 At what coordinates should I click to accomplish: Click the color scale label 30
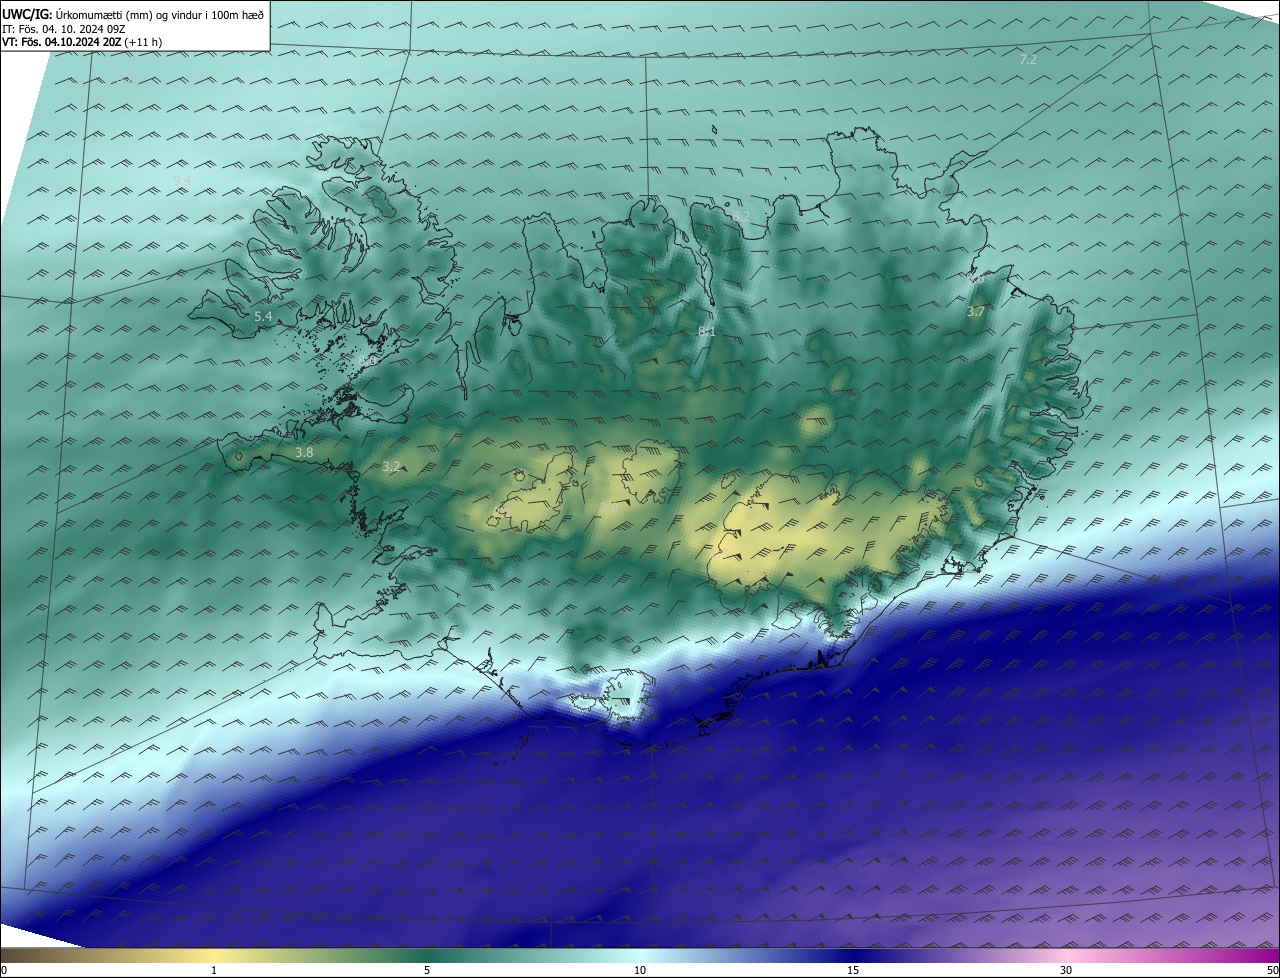(1066, 970)
